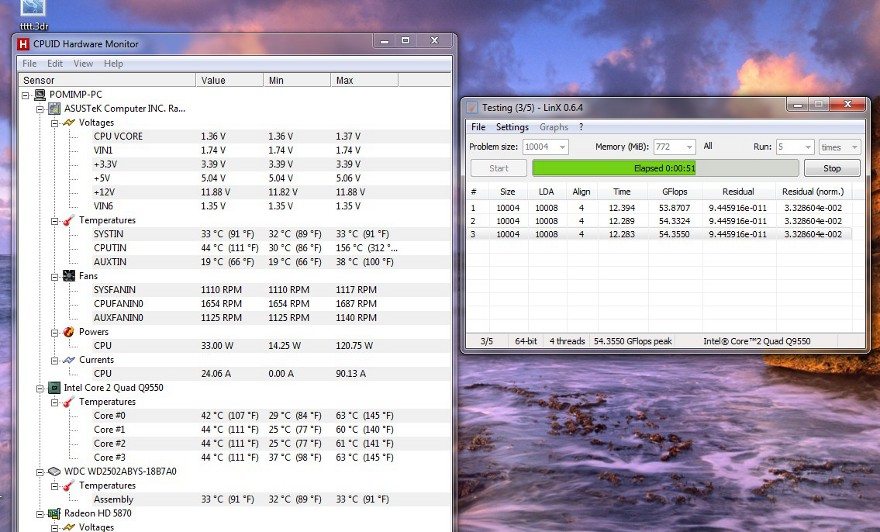Collapse the Fans node in the tree

[x=54, y=275]
